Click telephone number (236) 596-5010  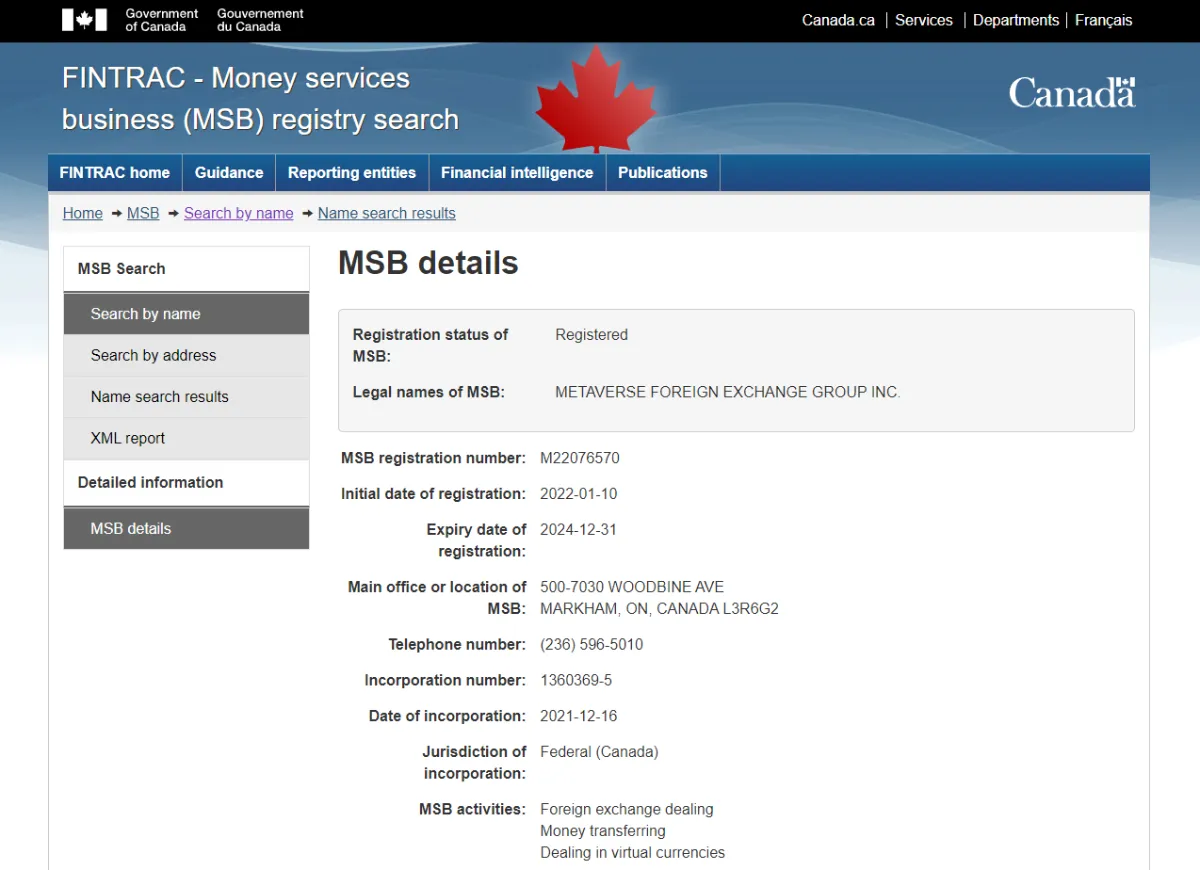click(x=592, y=645)
